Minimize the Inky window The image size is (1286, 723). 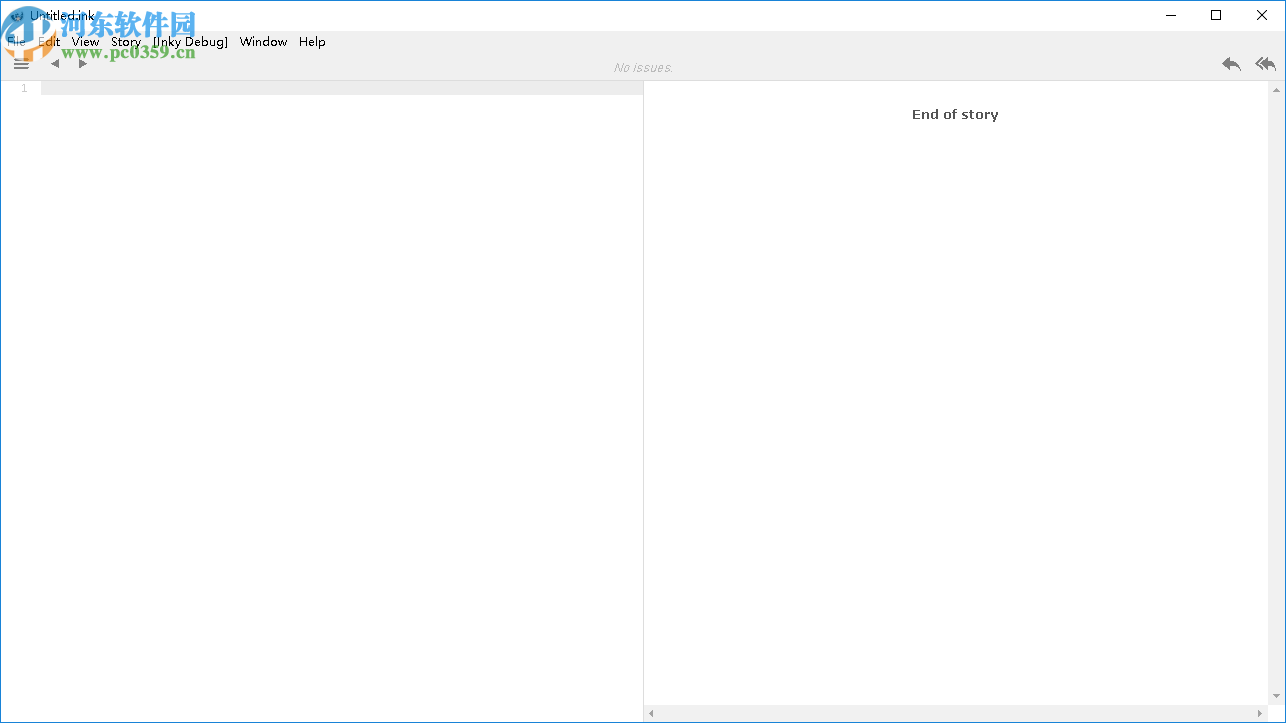pos(1170,15)
